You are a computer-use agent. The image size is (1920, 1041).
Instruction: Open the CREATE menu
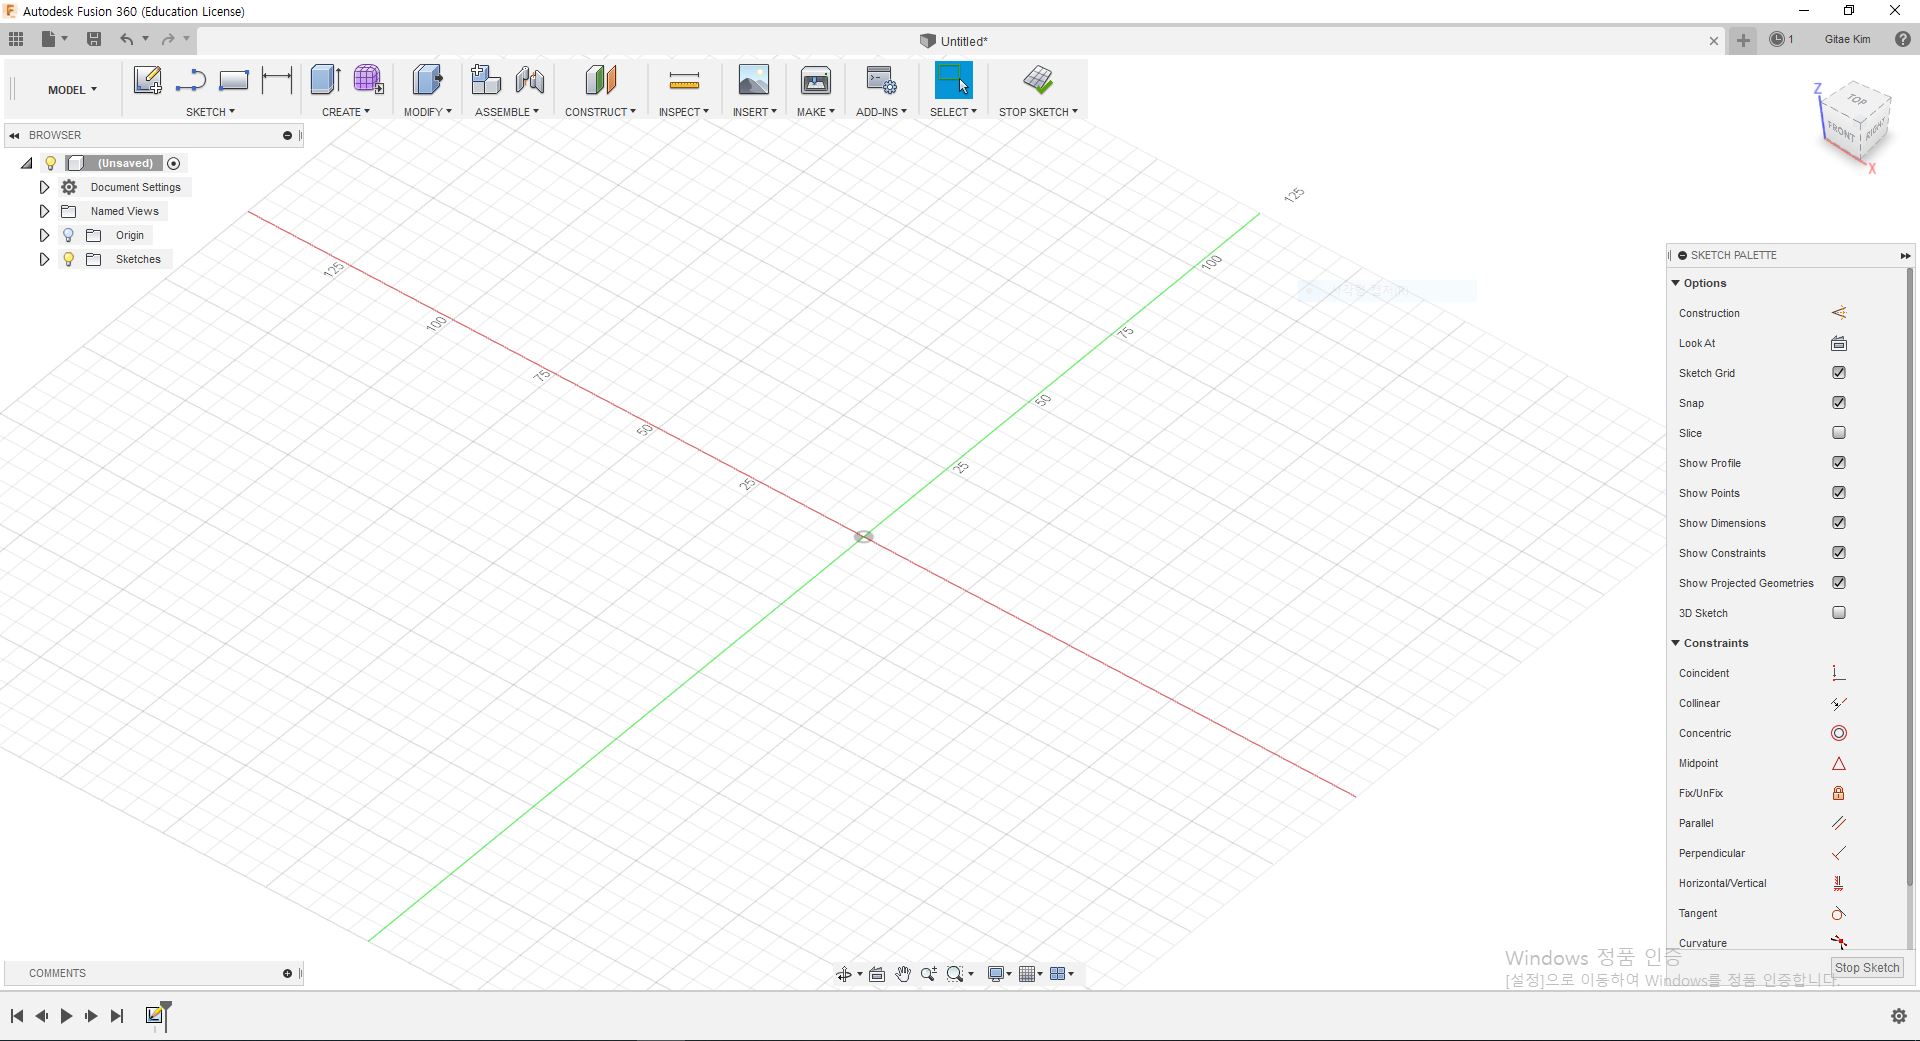point(345,112)
